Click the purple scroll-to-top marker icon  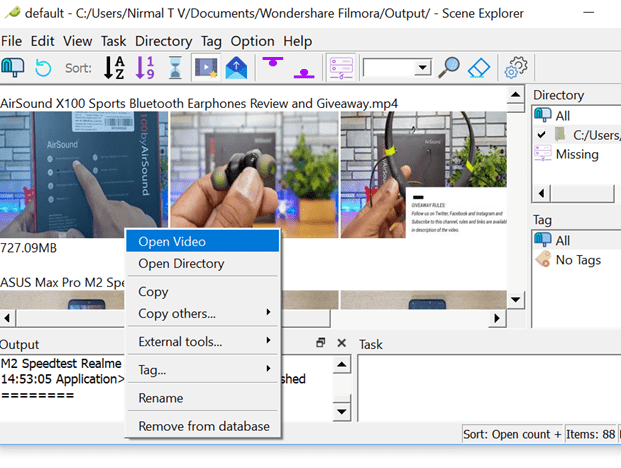(x=273, y=62)
